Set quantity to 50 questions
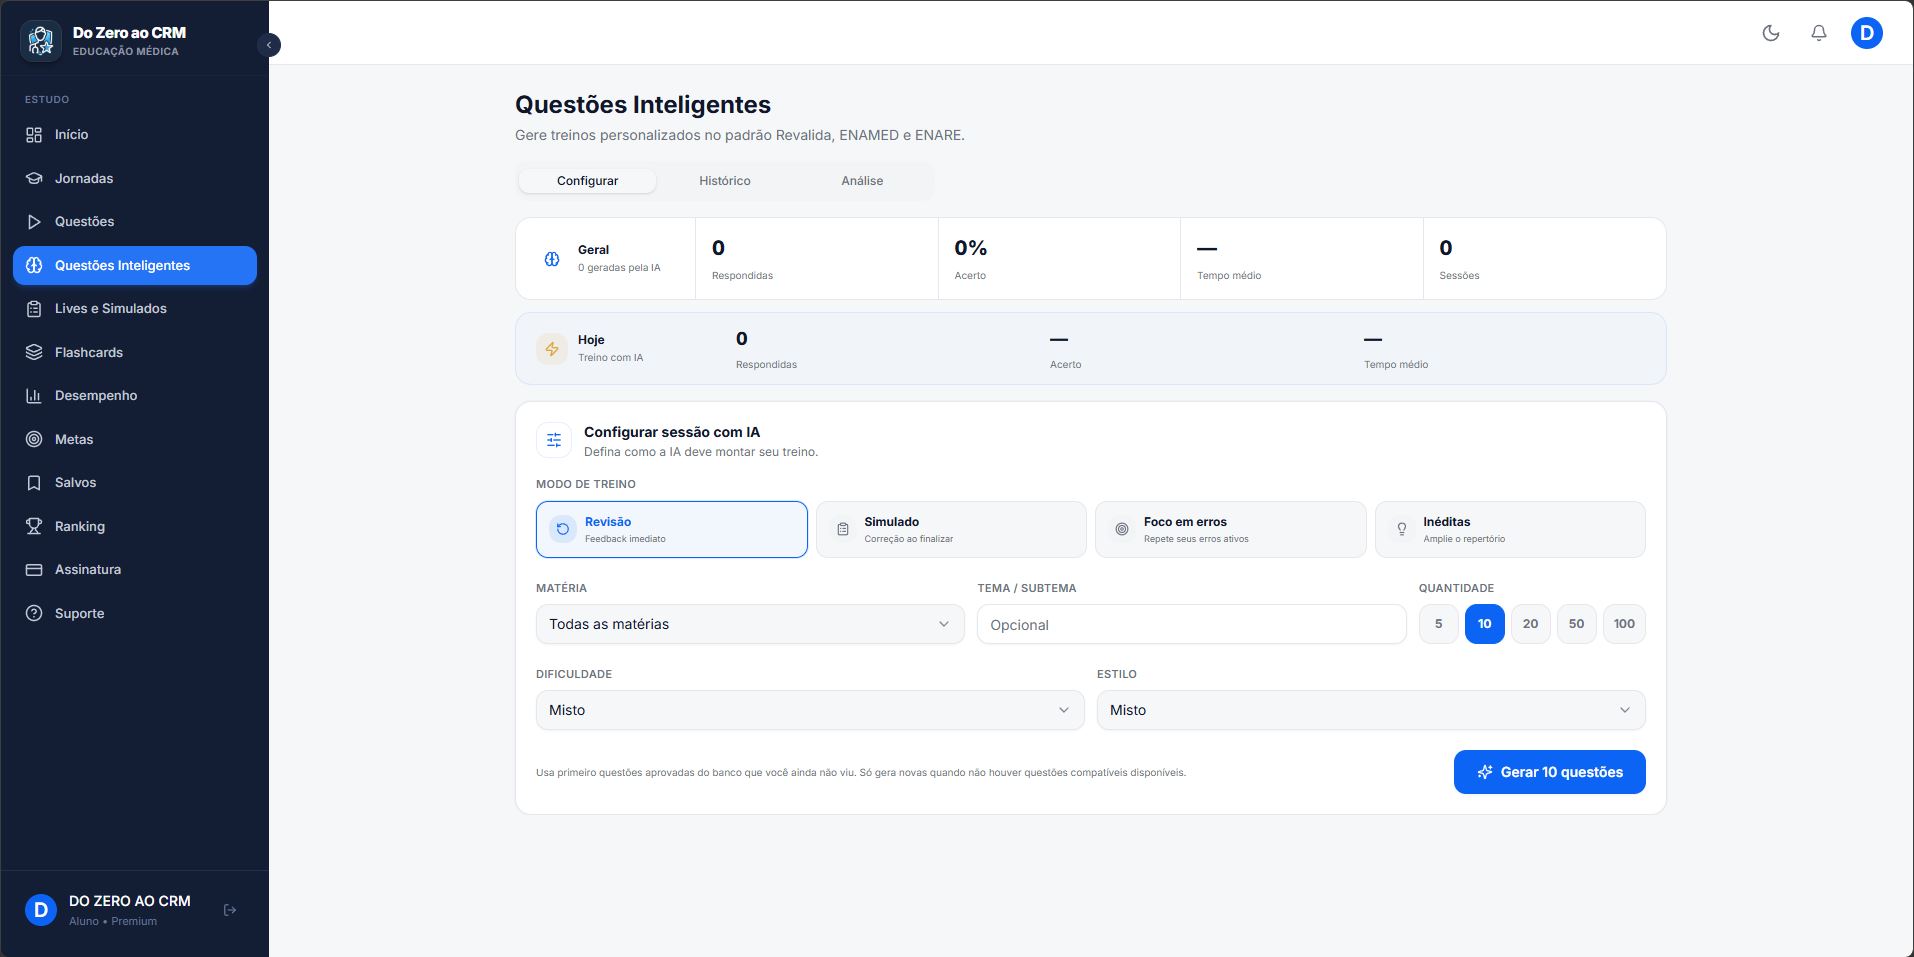The width and height of the screenshot is (1914, 957). point(1577,624)
